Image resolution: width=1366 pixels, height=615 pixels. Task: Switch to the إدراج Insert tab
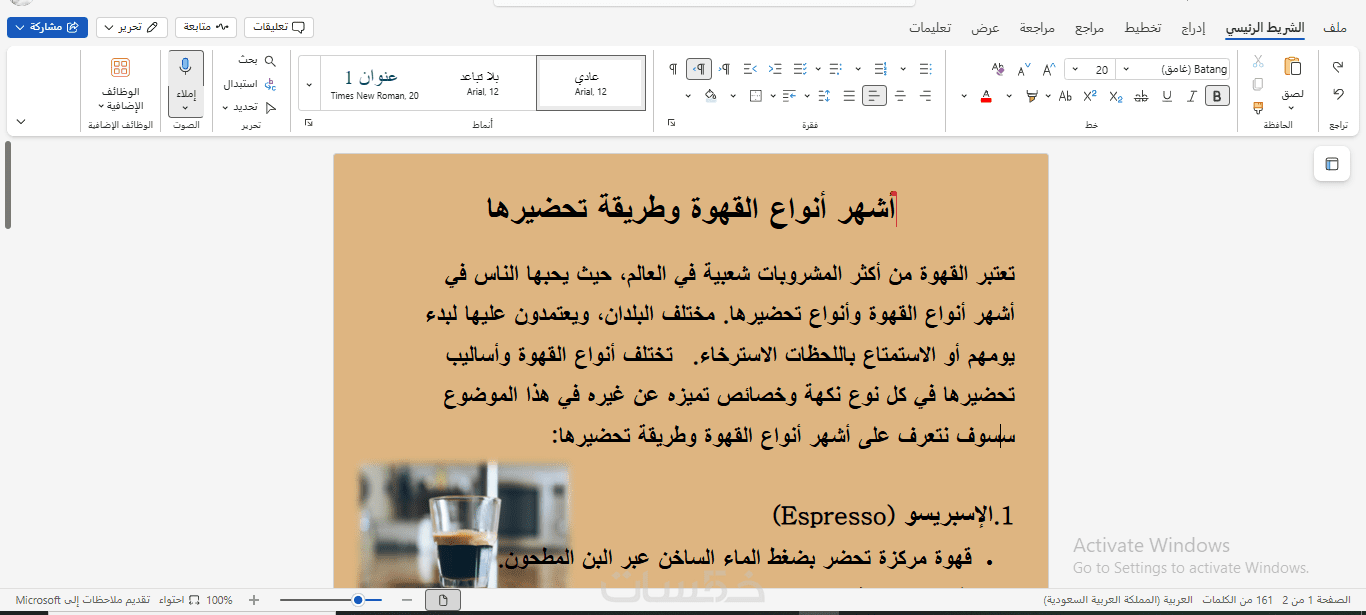pos(1193,27)
